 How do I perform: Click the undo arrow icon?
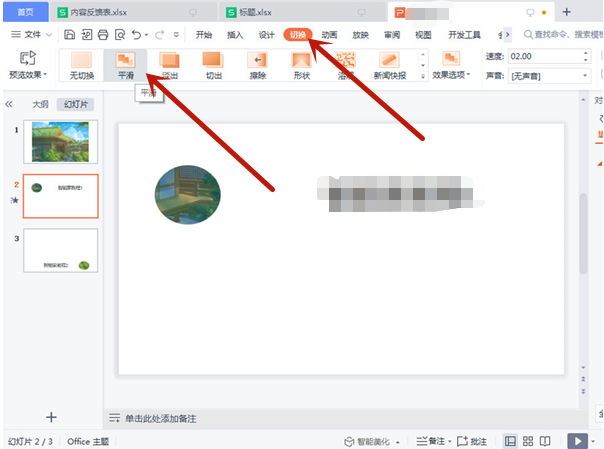[x=137, y=34]
